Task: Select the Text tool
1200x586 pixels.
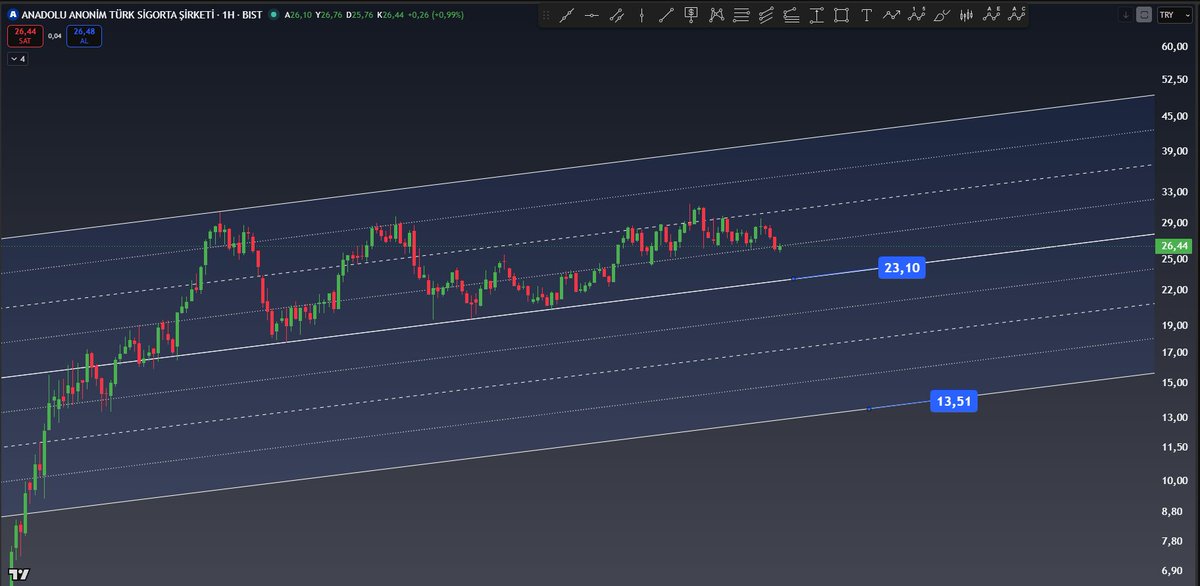Action: pos(866,15)
